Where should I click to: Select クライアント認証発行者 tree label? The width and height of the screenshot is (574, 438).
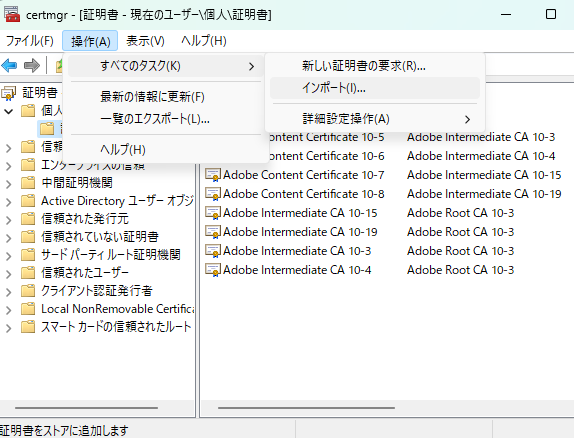(x=97, y=291)
